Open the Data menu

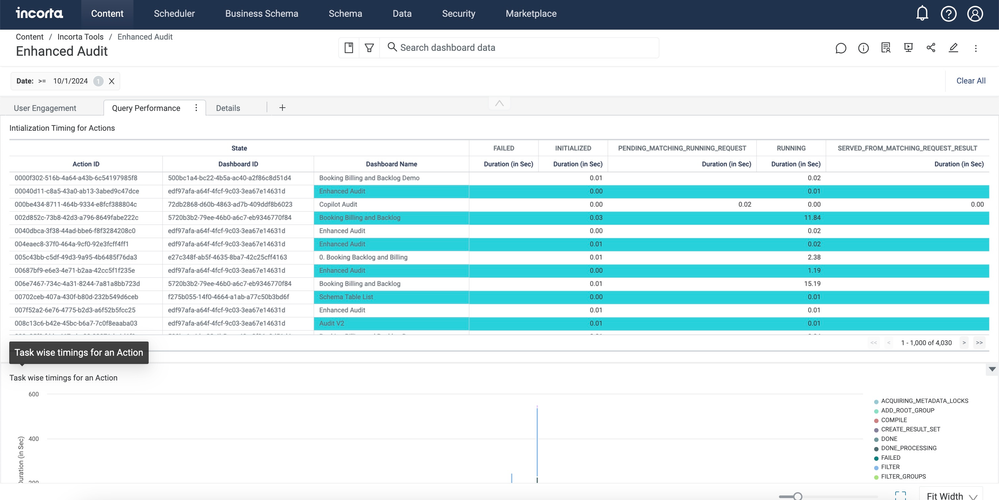(402, 13)
